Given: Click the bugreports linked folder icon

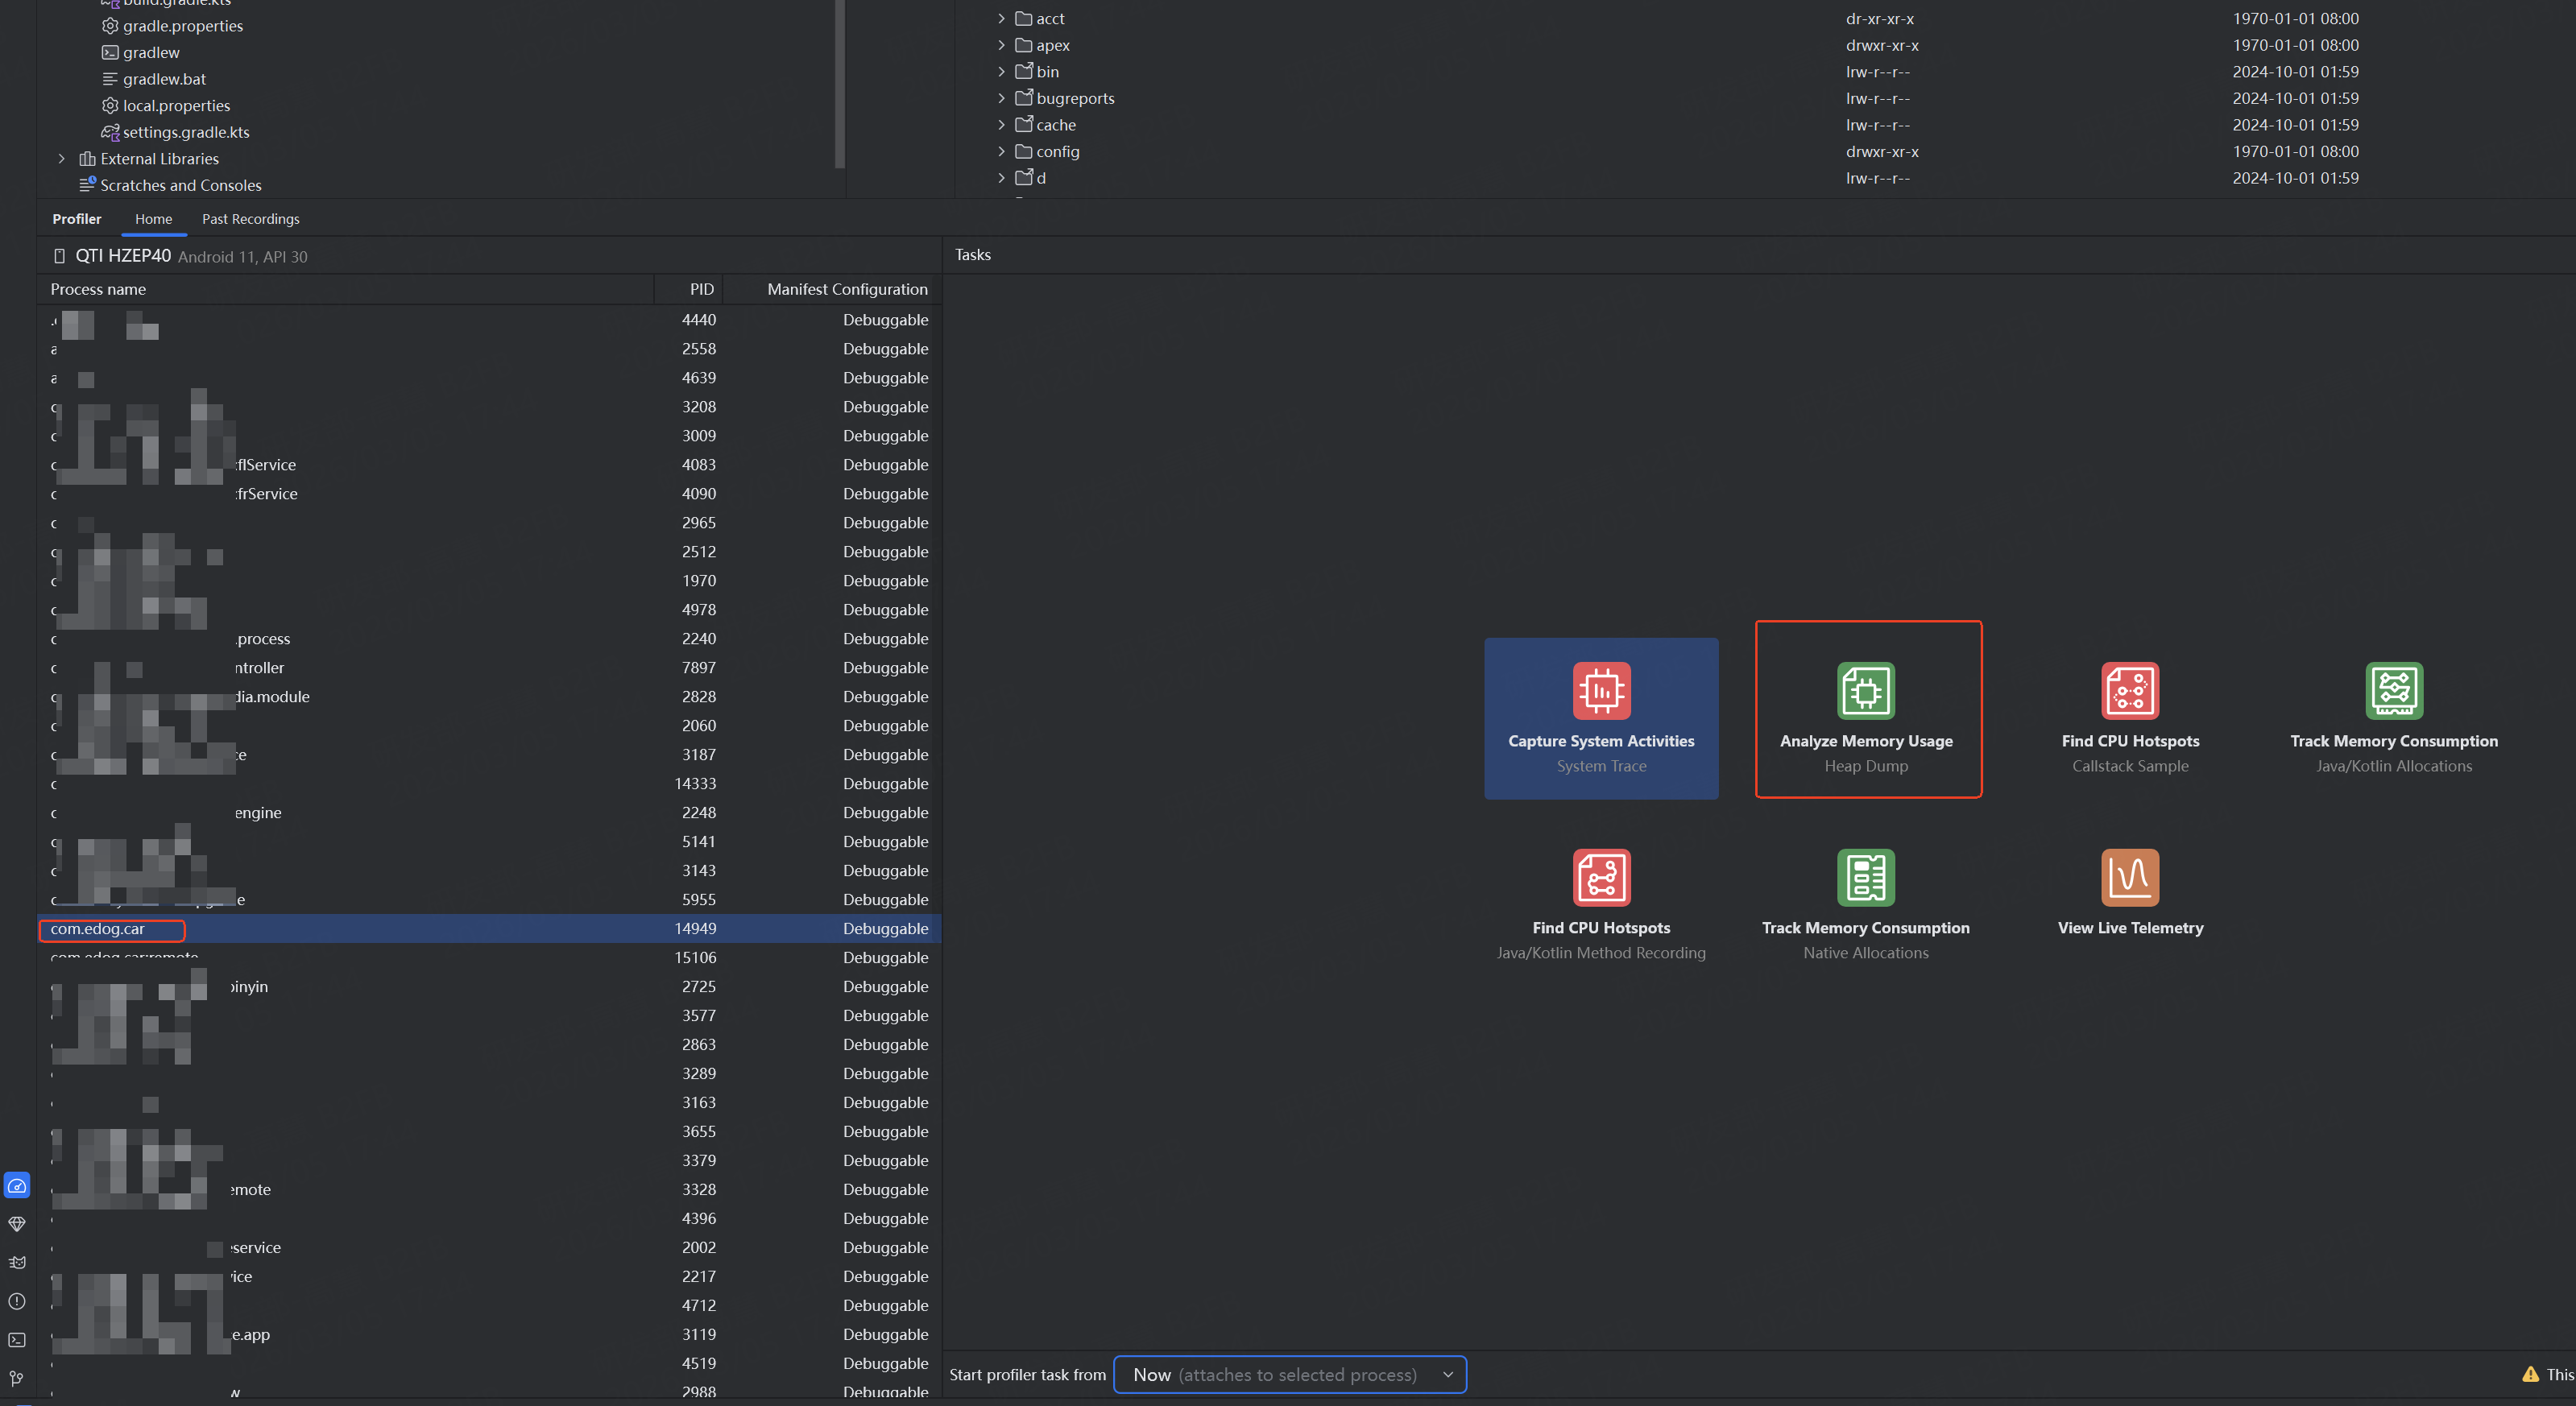Looking at the screenshot, I should [x=1023, y=98].
